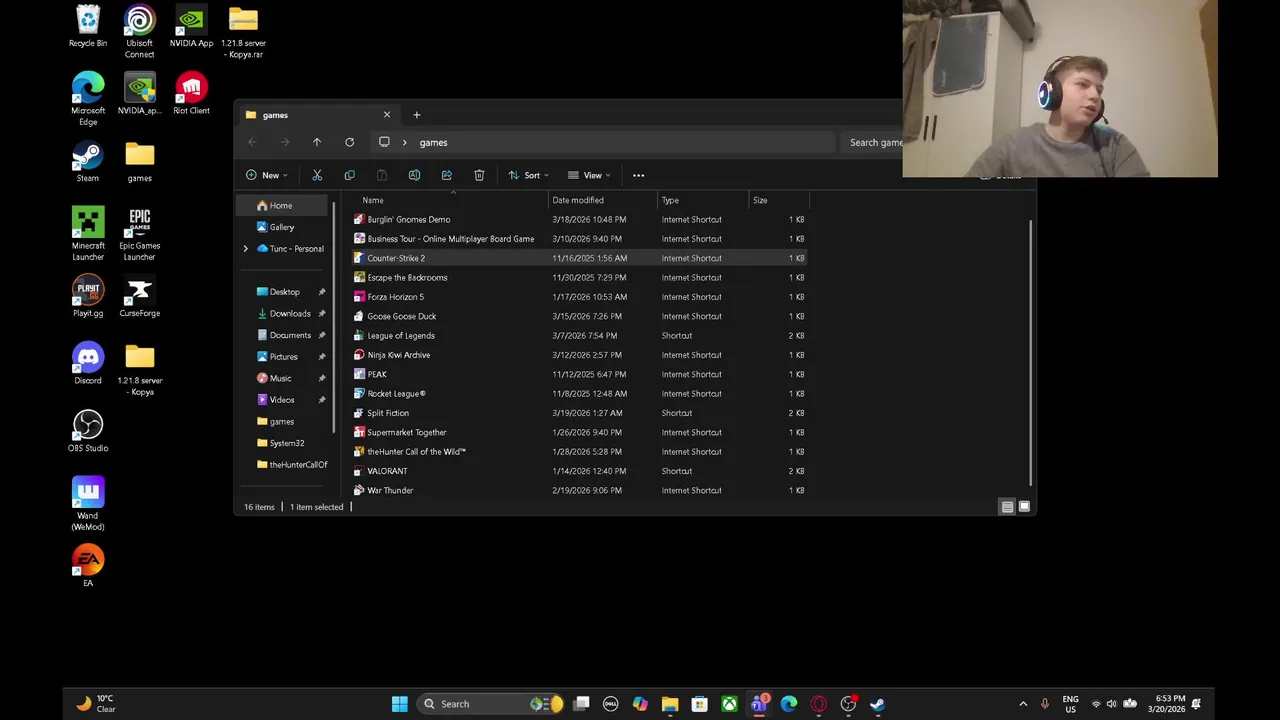
Task: Select 1.21.8 server Kopya.rar desktop file
Action: click(243, 32)
